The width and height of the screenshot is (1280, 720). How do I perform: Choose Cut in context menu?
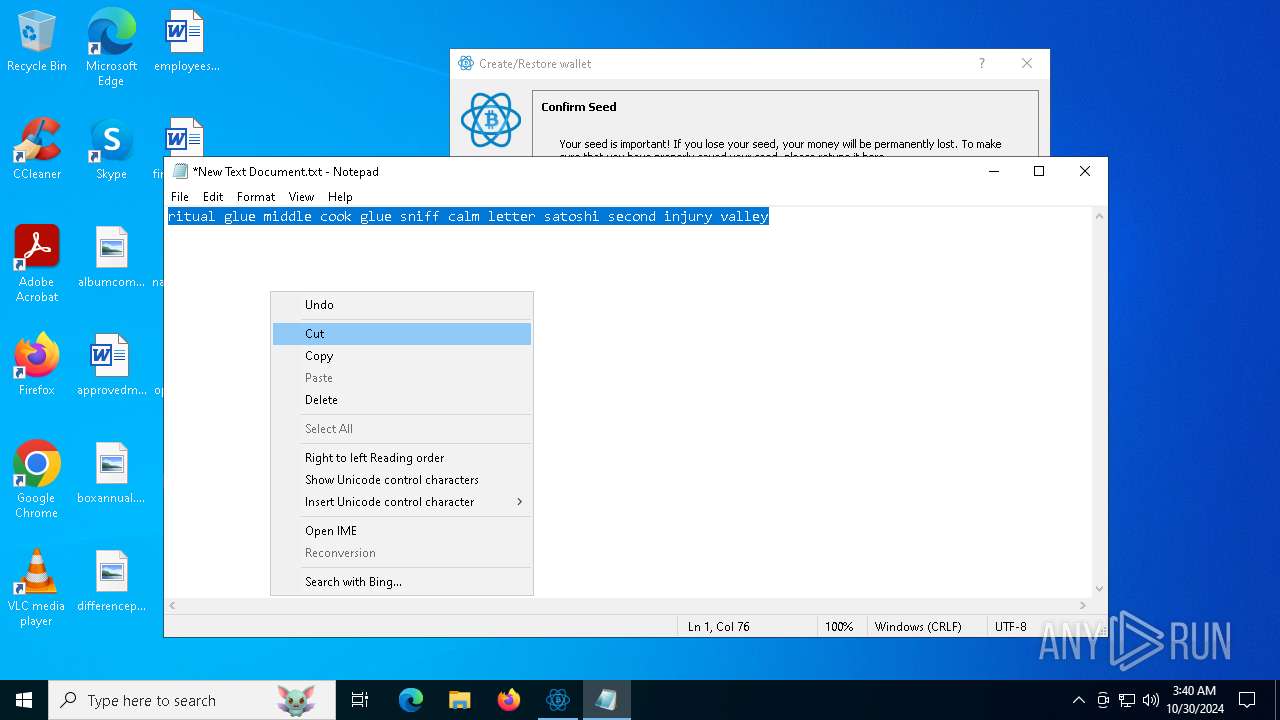click(402, 334)
